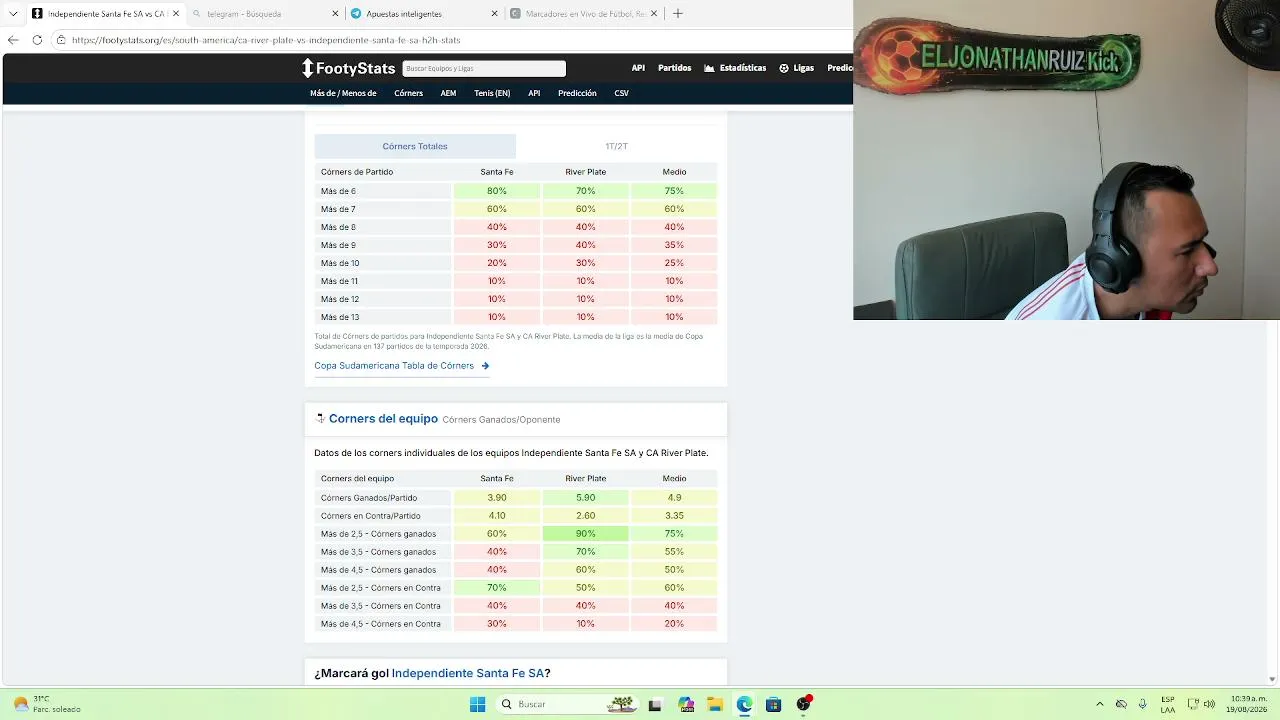
Task: Click the Estadísticas chart icon
Action: [x=709, y=68]
